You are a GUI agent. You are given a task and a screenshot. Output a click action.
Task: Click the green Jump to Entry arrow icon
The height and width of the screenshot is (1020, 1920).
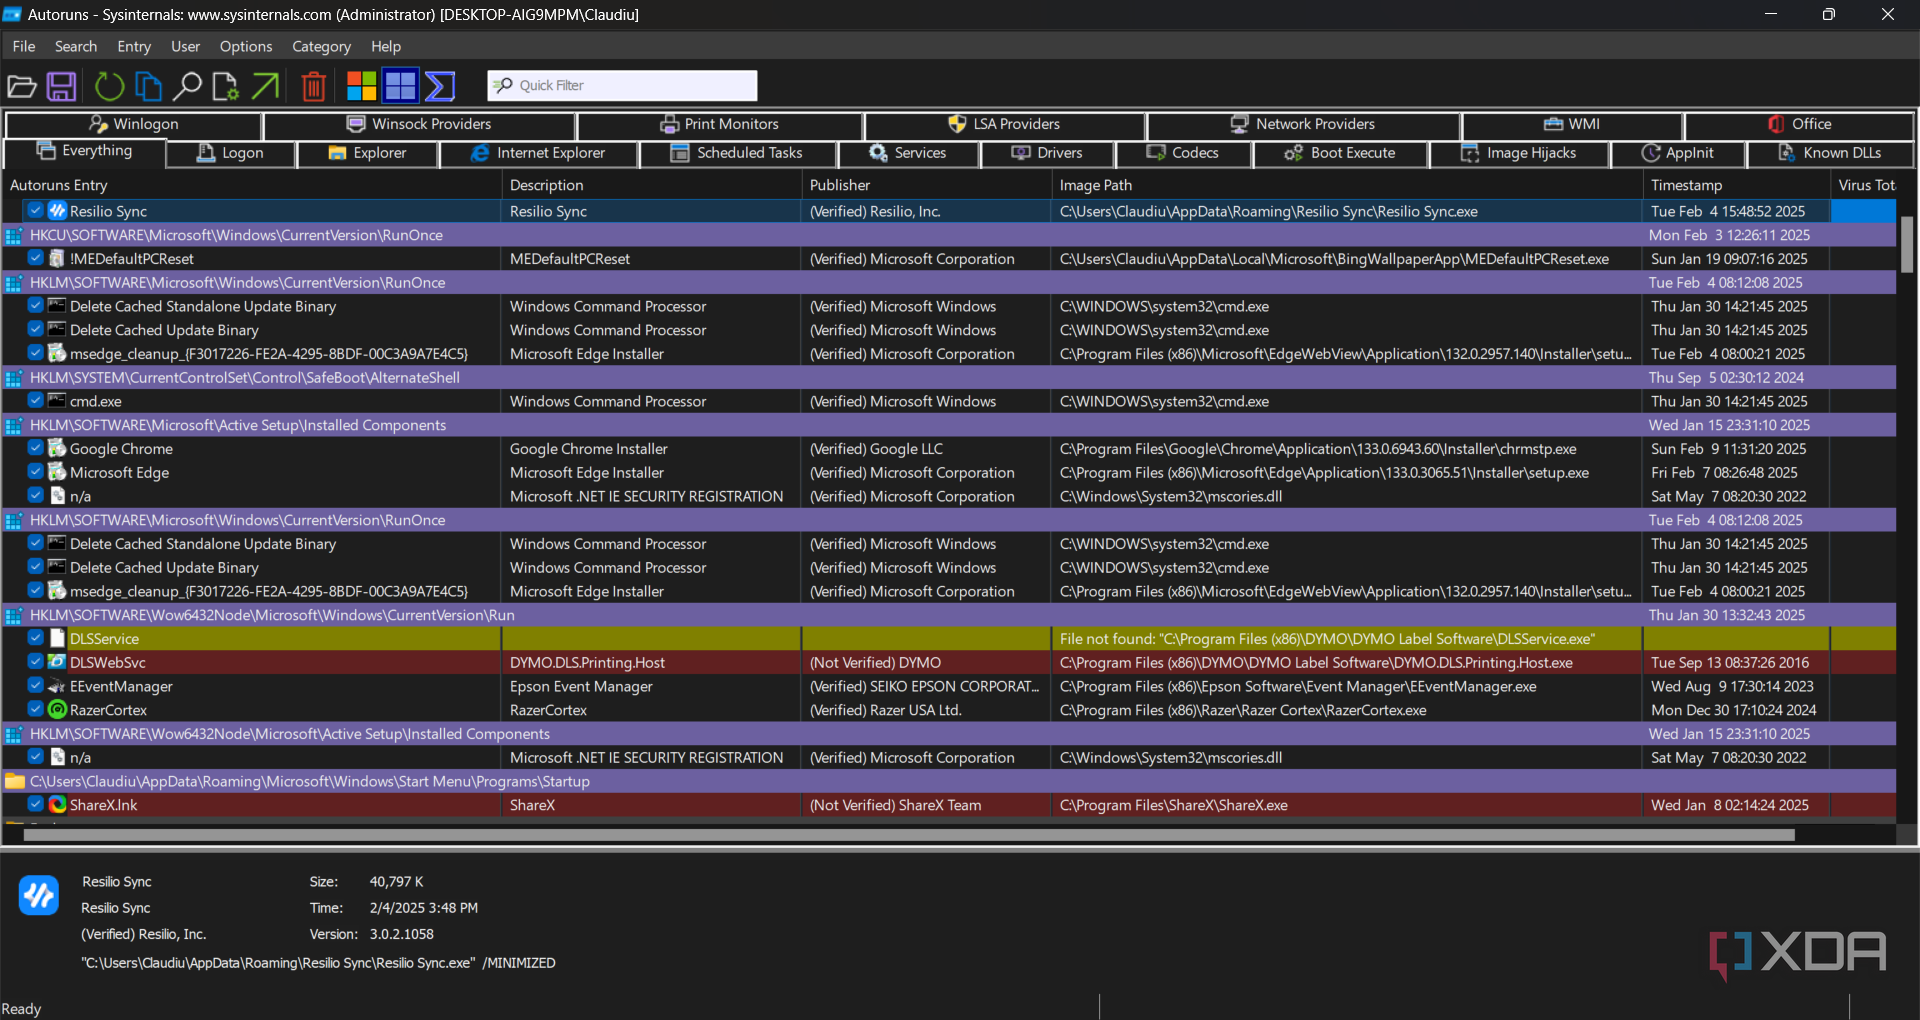point(265,87)
